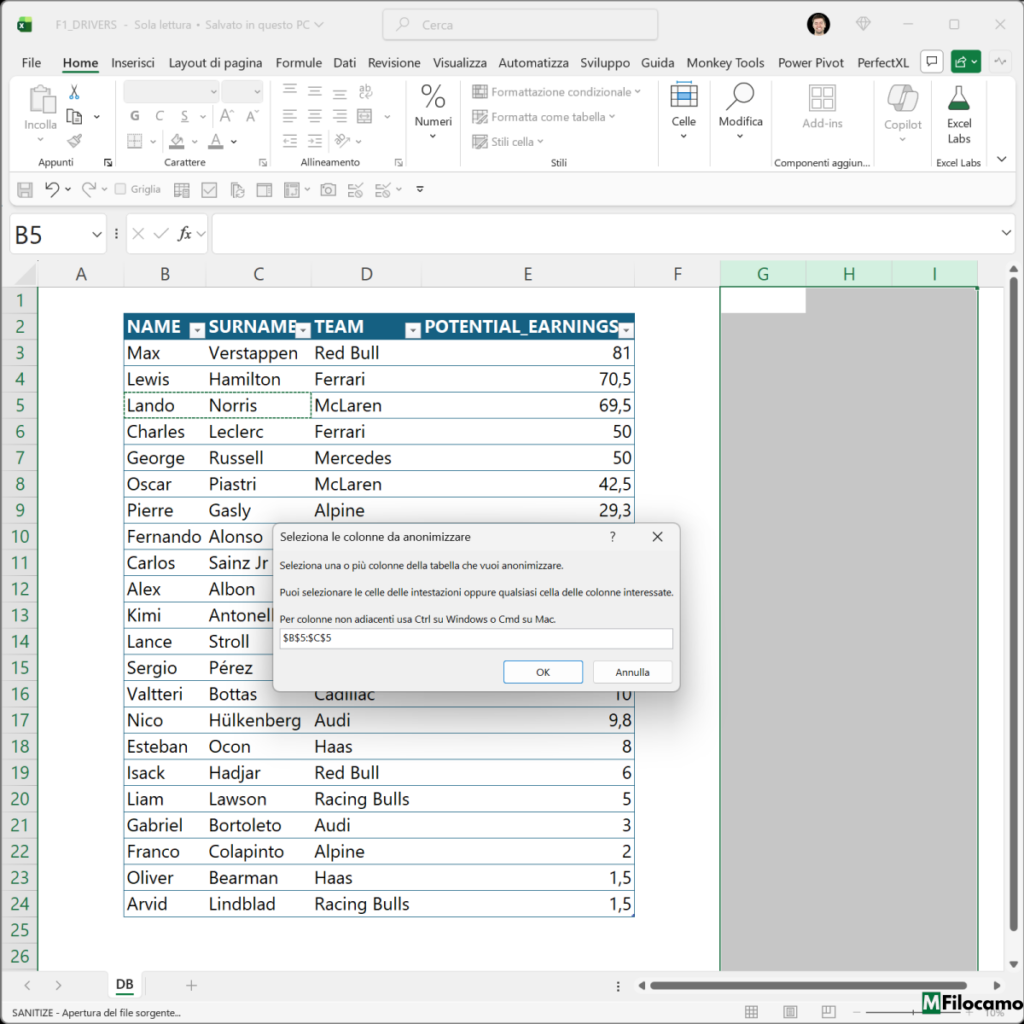Click the Redo arrow icon

pyautogui.click(x=89, y=189)
